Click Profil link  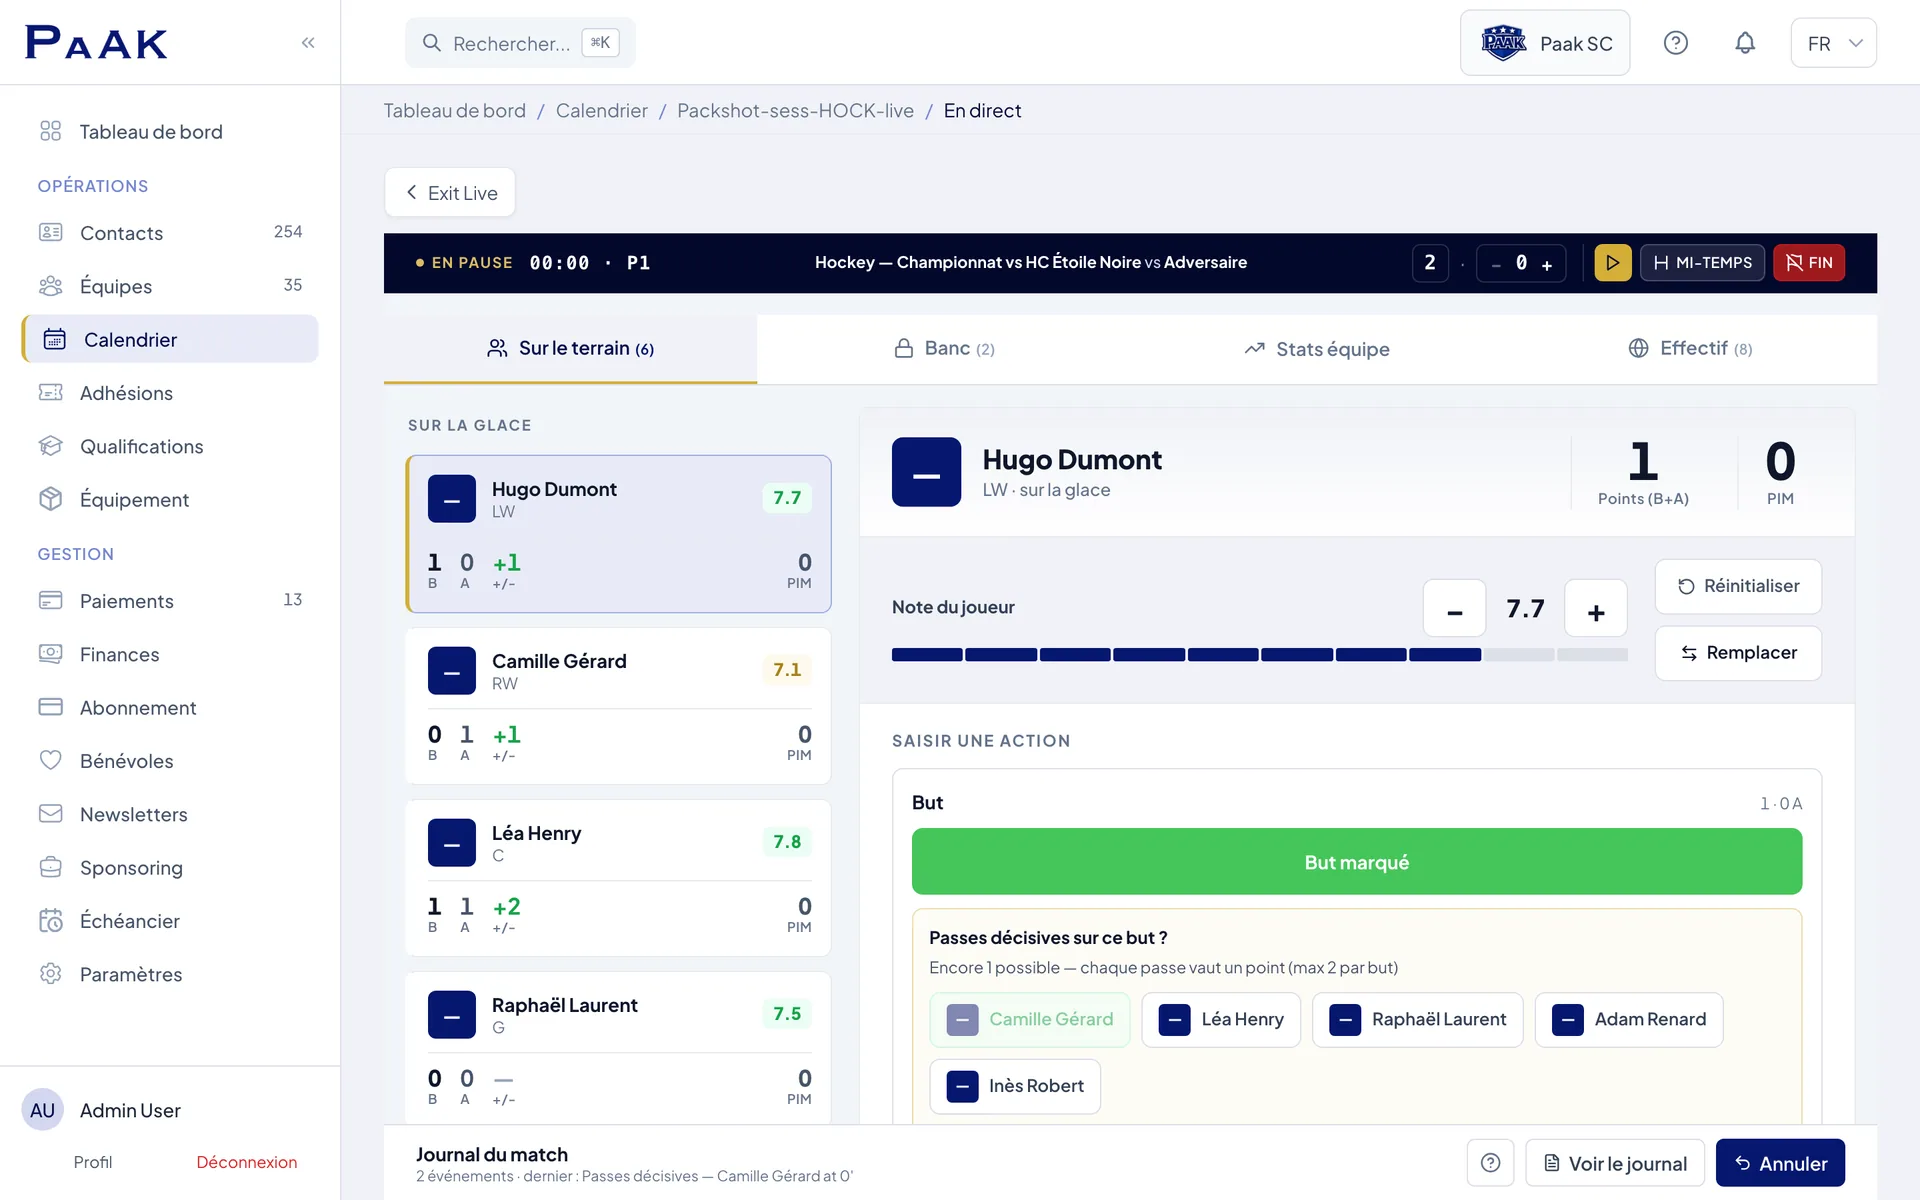pyautogui.click(x=93, y=1162)
